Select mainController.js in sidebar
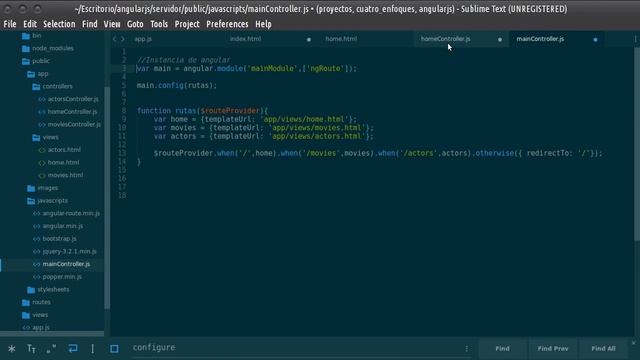This screenshot has height=360, width=640. [x=62, y=264]
